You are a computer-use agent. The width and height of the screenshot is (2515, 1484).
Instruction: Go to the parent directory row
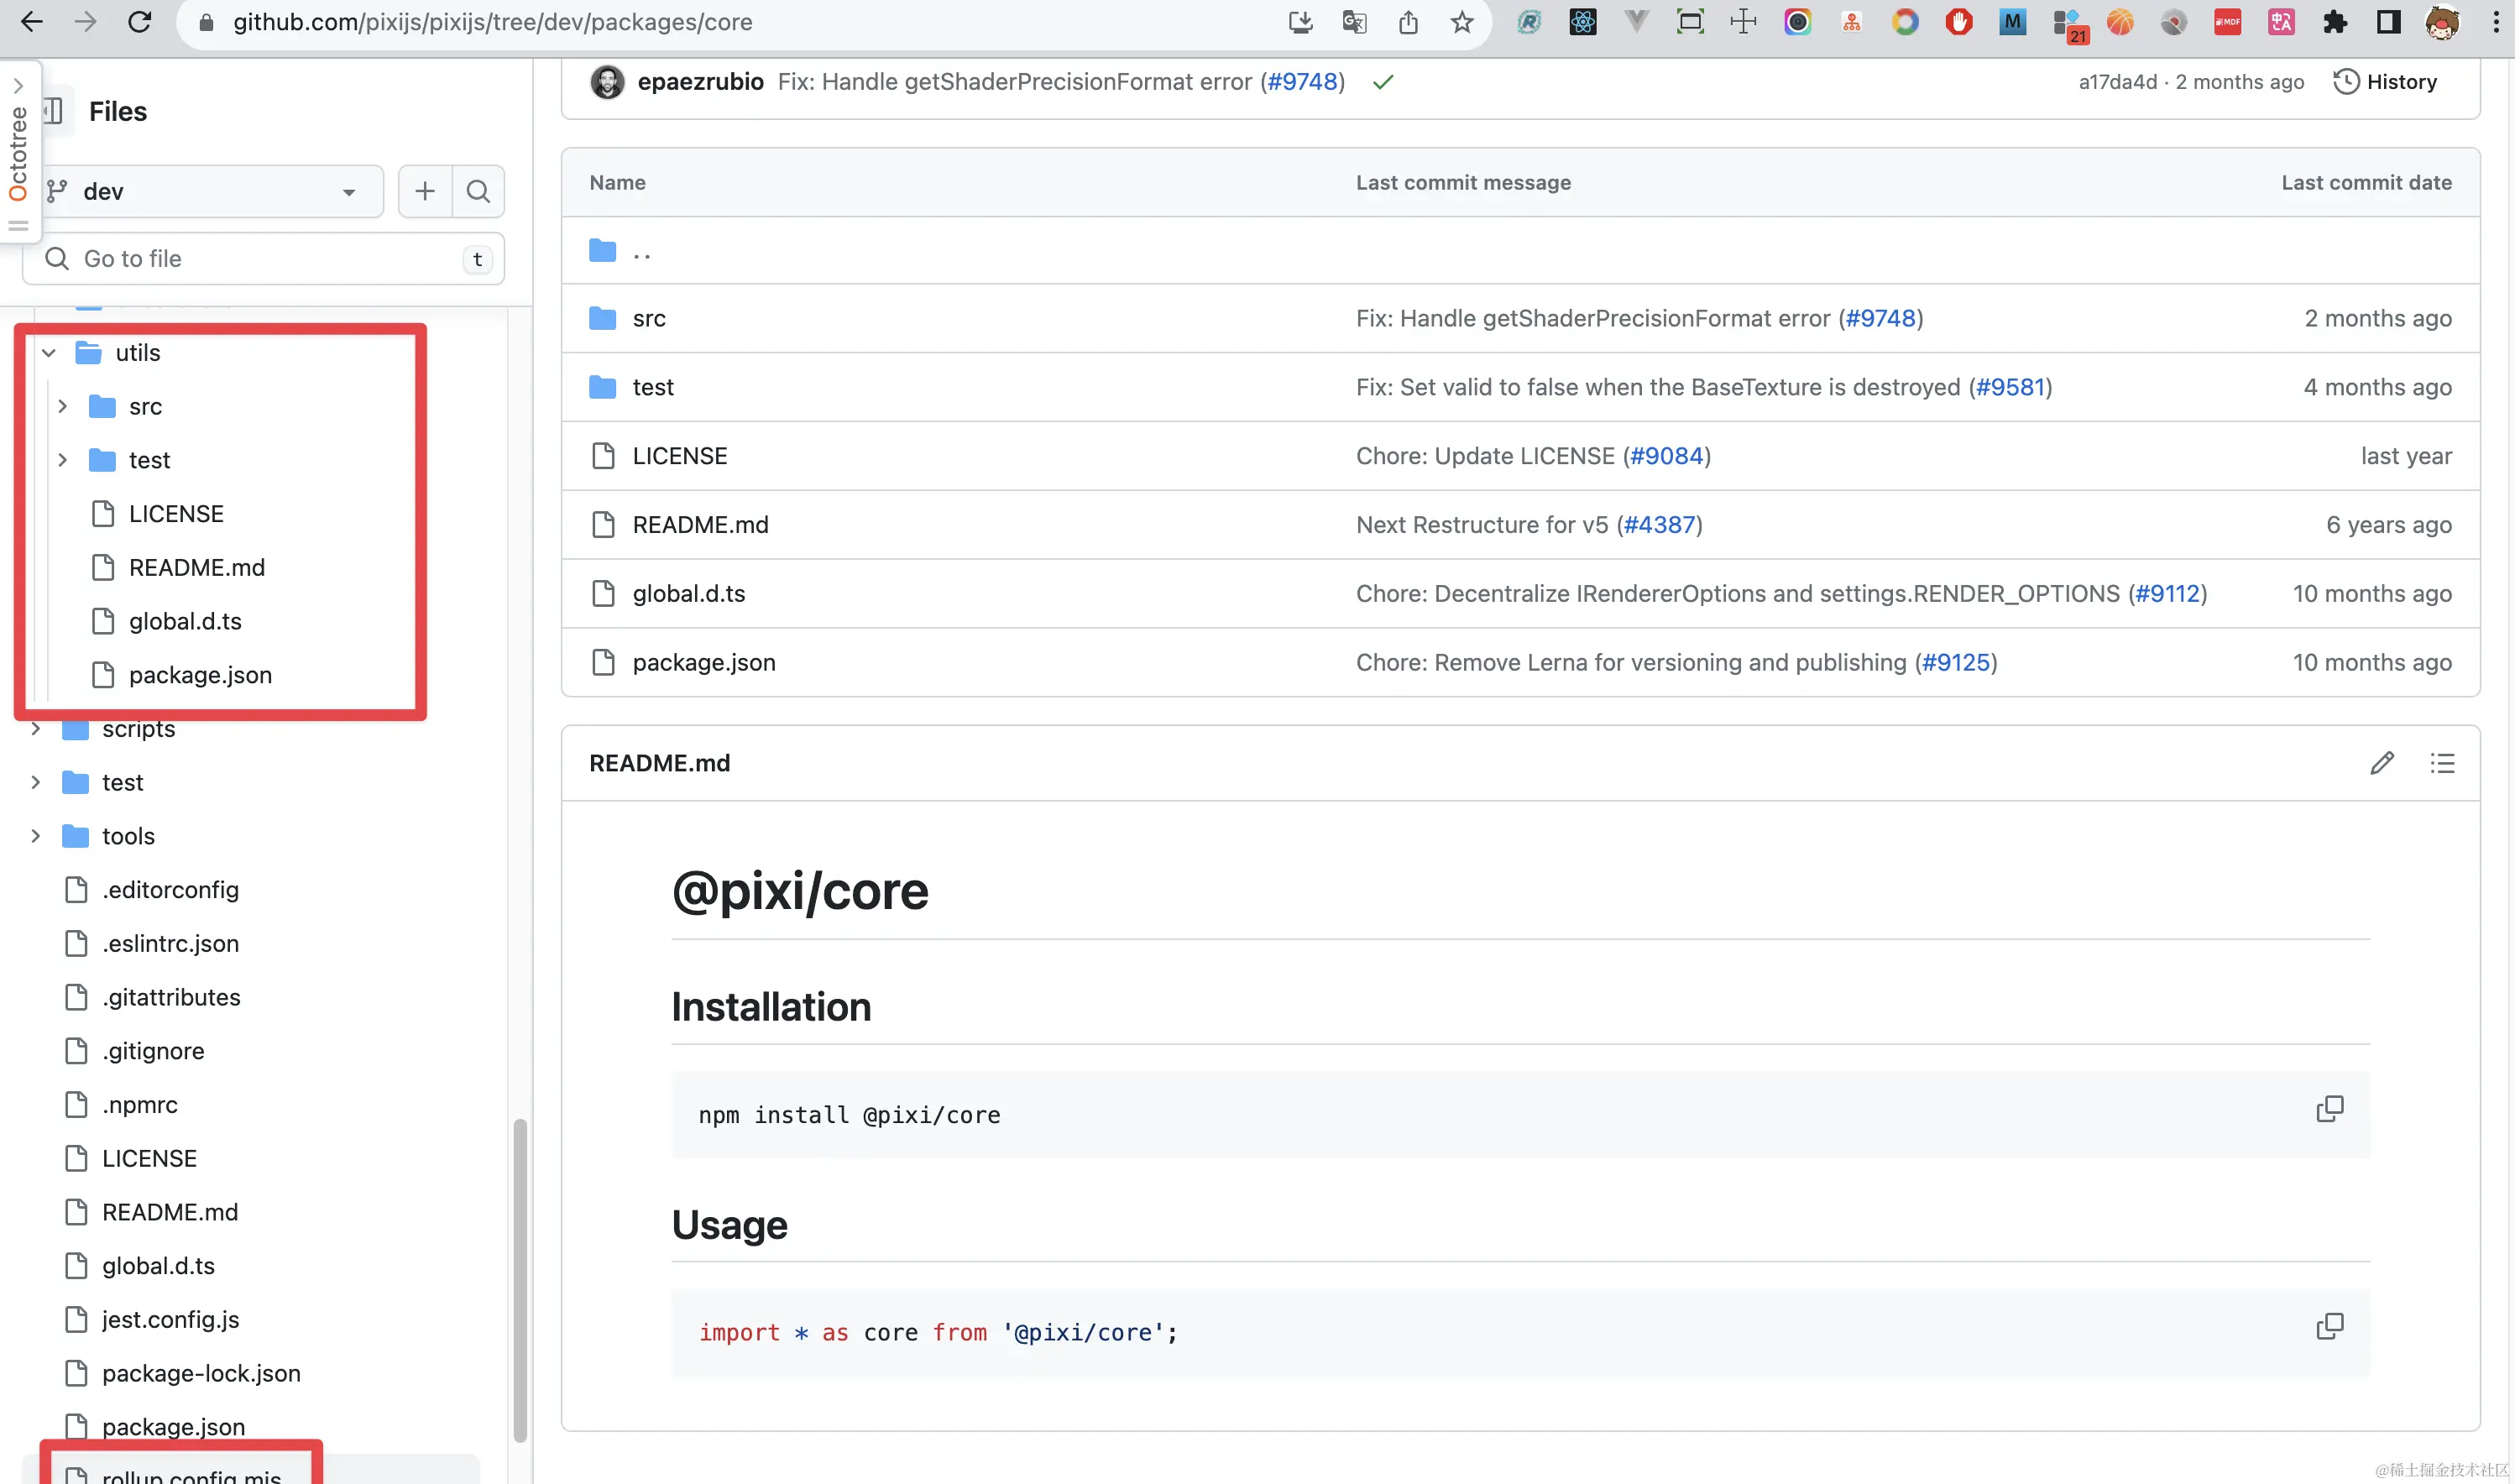642,250
